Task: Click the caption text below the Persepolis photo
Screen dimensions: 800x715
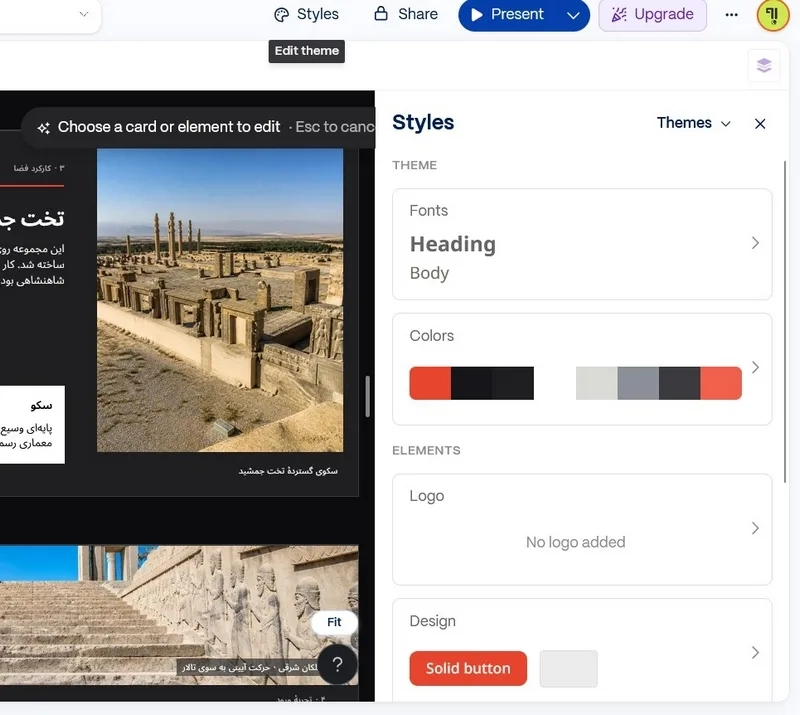Action: tap(288, 471)
